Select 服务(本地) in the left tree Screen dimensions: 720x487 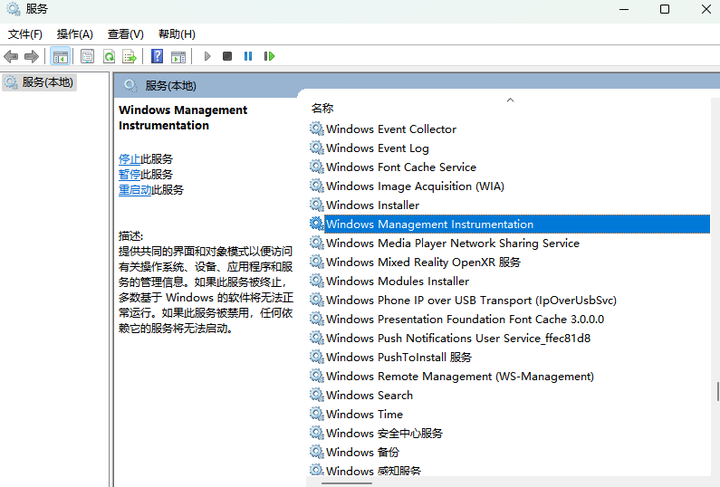[x=39, y=83]
